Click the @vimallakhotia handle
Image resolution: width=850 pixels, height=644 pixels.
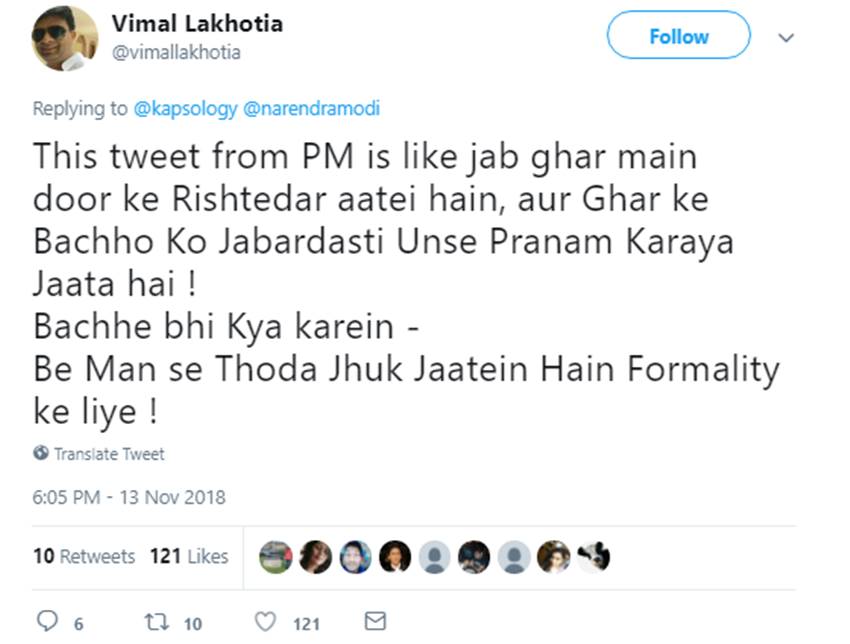pyautogui.click(x=176, y=52)
